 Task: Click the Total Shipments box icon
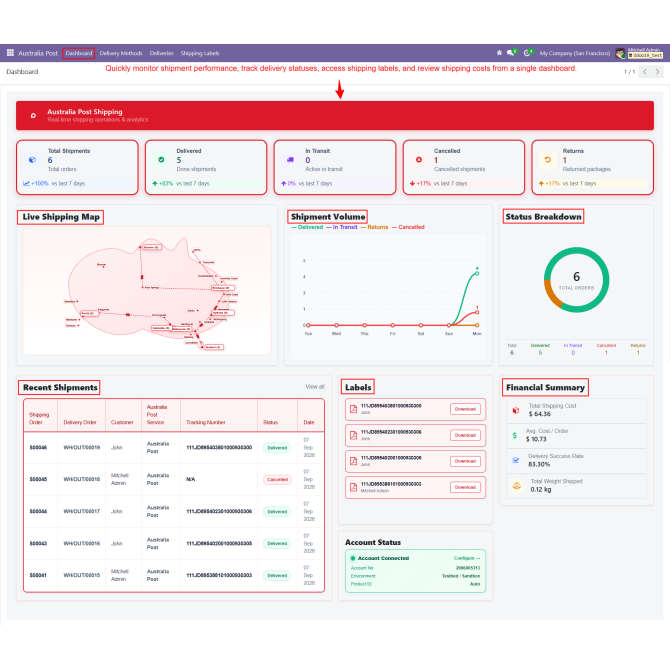pyautogui.click(x=32, y=160)
